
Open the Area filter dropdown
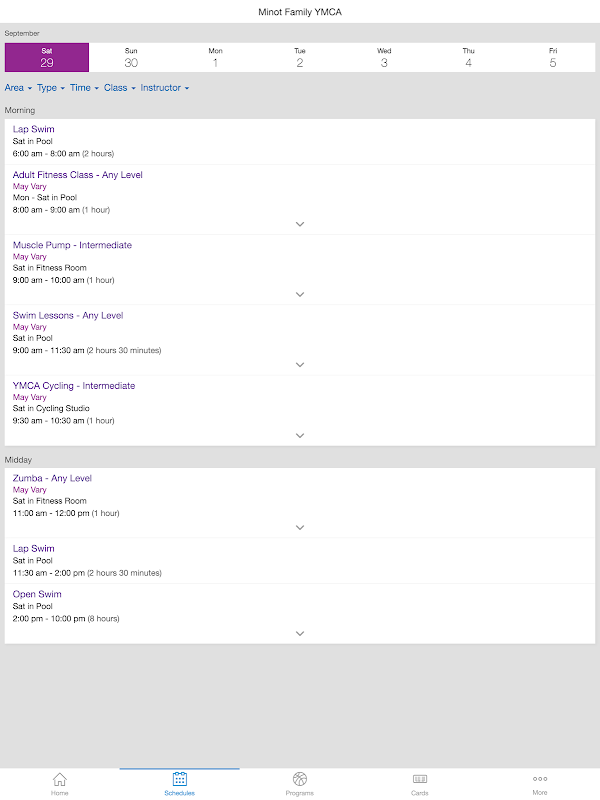click(x=18, y=88)
